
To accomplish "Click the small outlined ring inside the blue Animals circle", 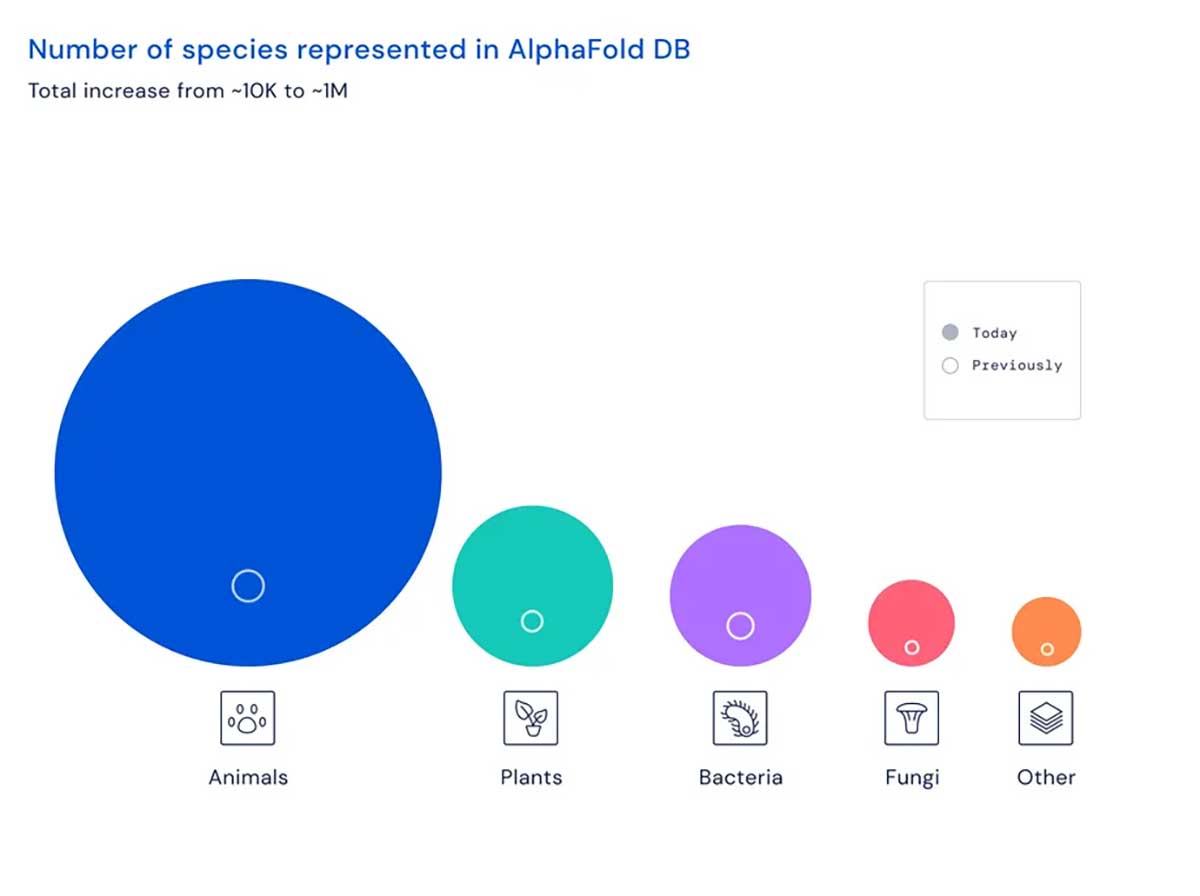I will pyautogui.click(x=248, y=586).
